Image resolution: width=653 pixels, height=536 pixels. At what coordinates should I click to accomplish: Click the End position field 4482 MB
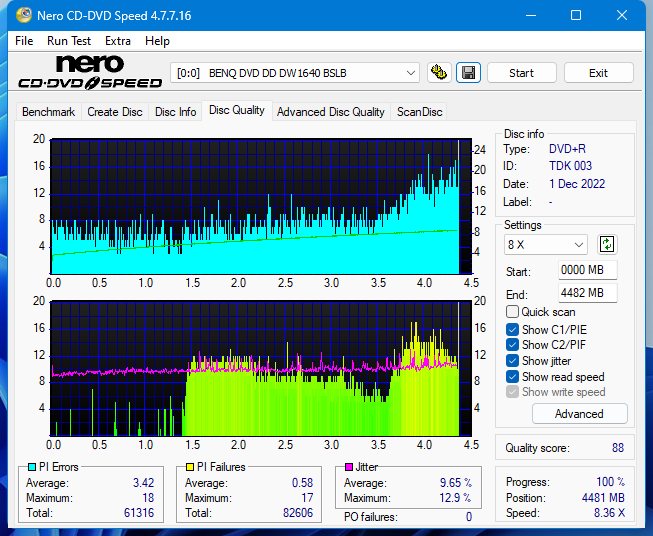(587, 293)
